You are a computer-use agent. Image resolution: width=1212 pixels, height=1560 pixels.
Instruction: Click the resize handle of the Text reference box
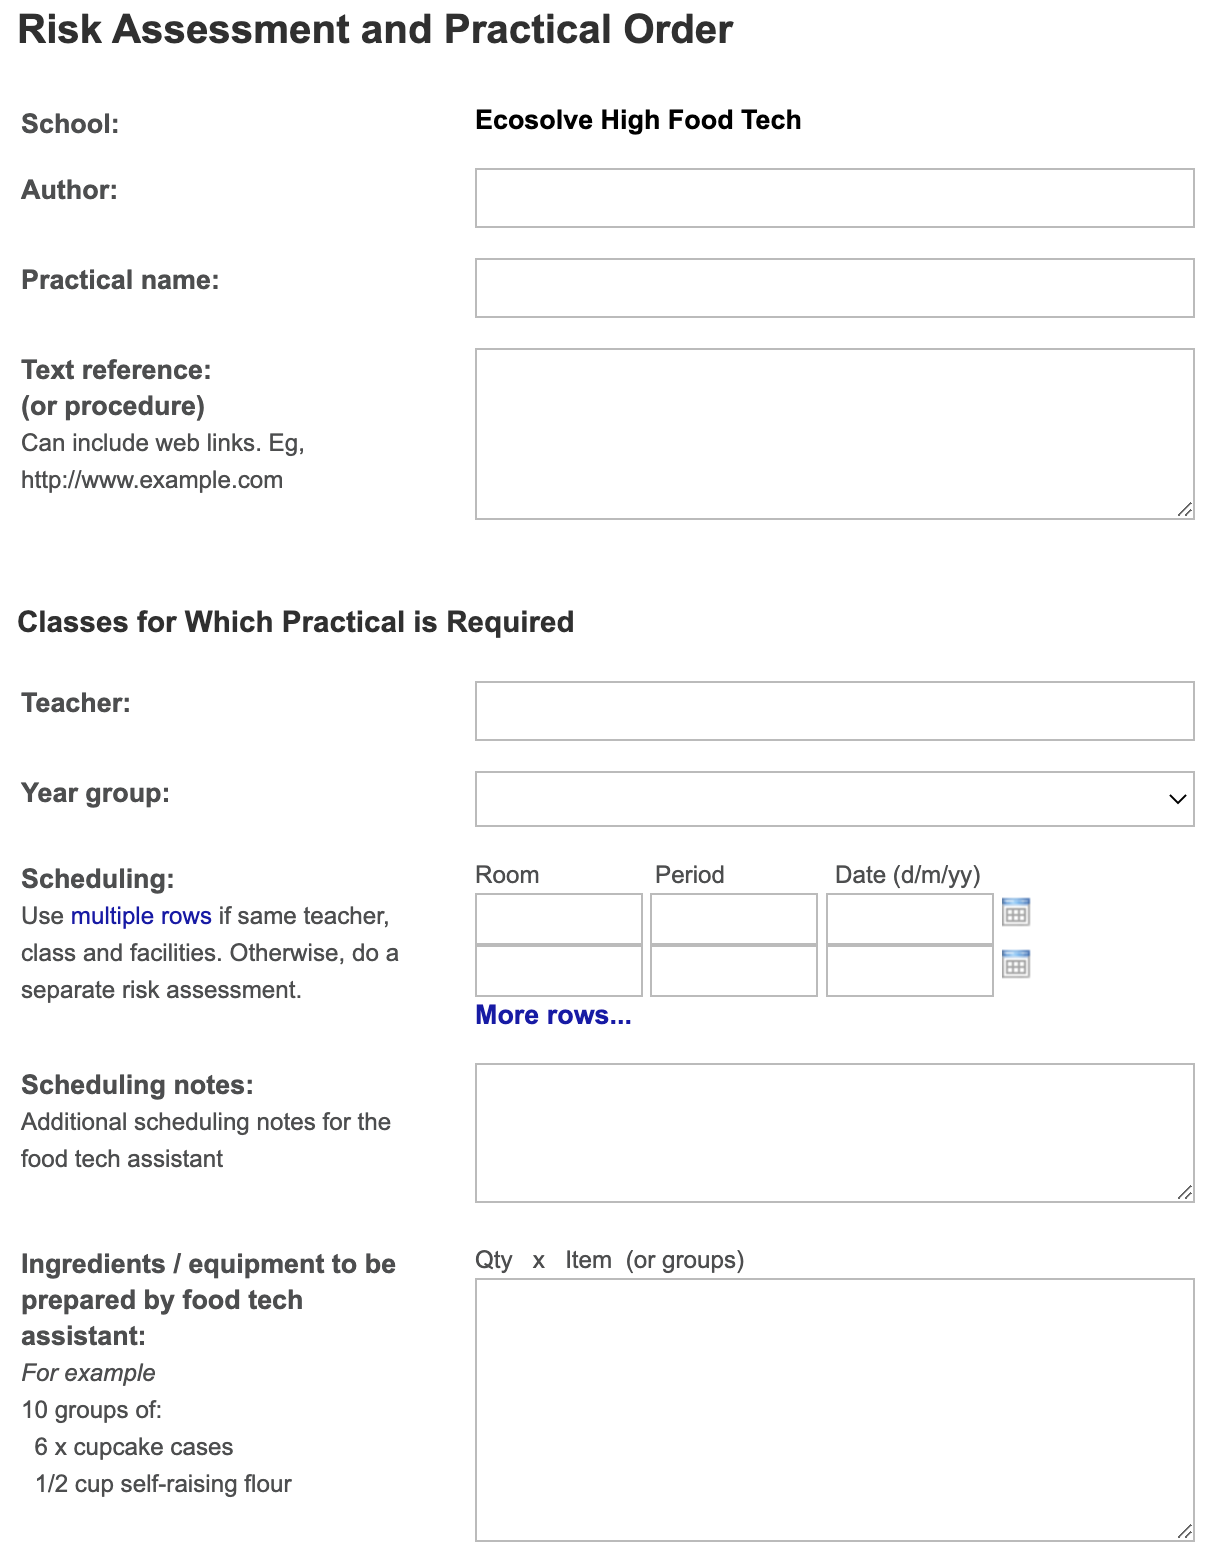[1185, 511]
